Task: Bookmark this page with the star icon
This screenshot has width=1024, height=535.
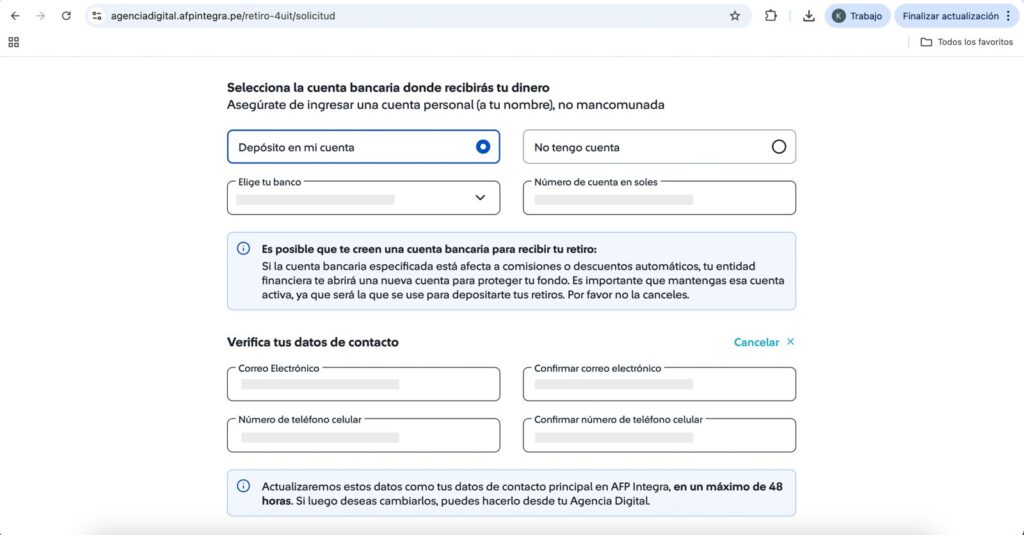Action: (x=735, y=16)
